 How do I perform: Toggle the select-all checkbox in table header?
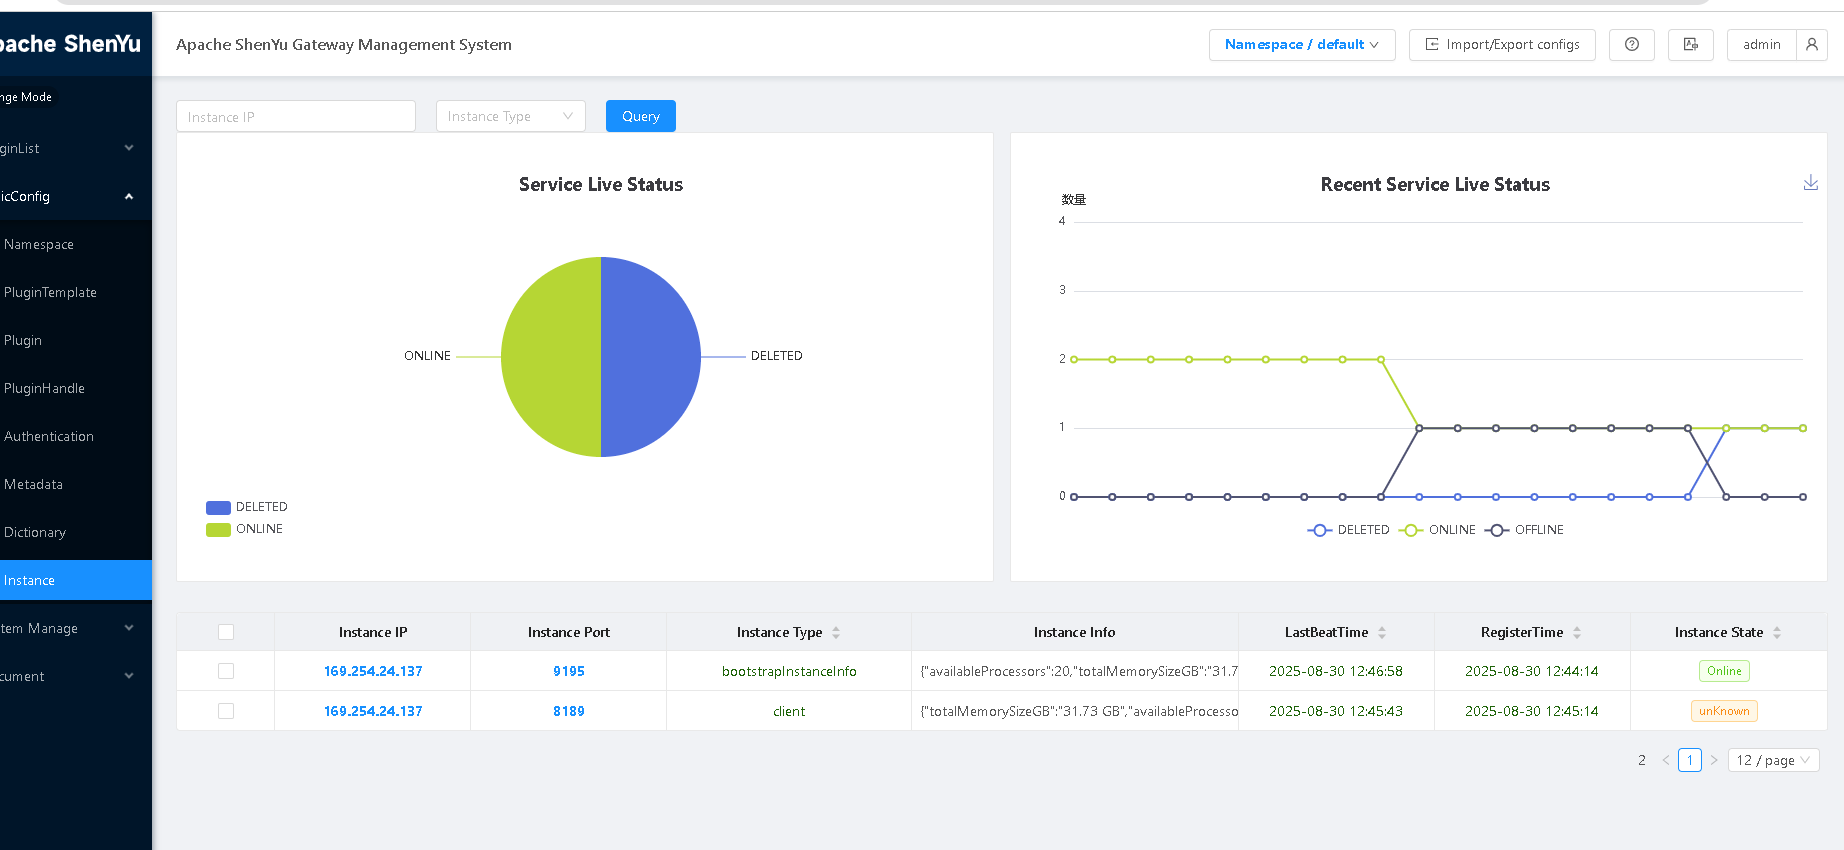(226, 632)
